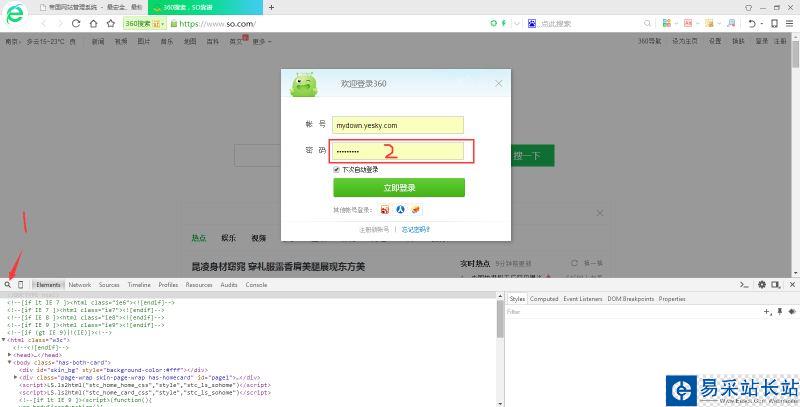Click the DevTools dock-side icon
Viewport: 800px width, 407px height.
tap(776, 285)
